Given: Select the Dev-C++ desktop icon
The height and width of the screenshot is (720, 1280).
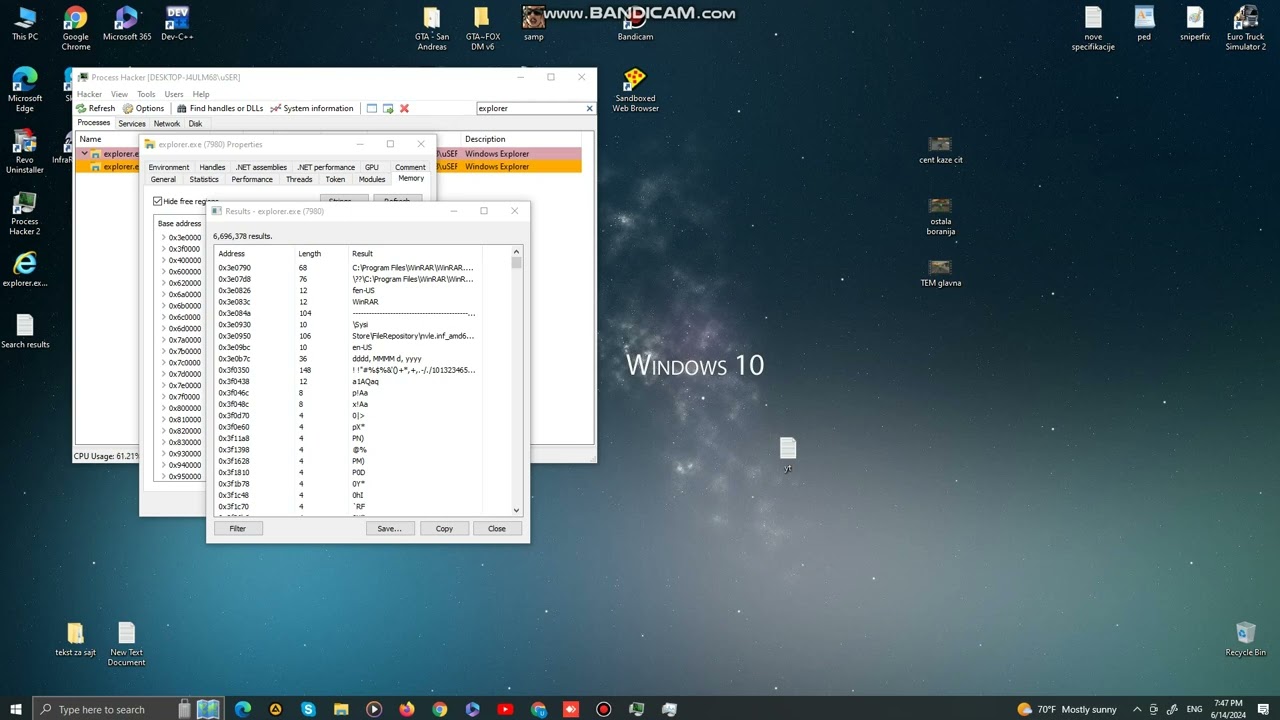Looking at the screenshot, I should 177,23.
